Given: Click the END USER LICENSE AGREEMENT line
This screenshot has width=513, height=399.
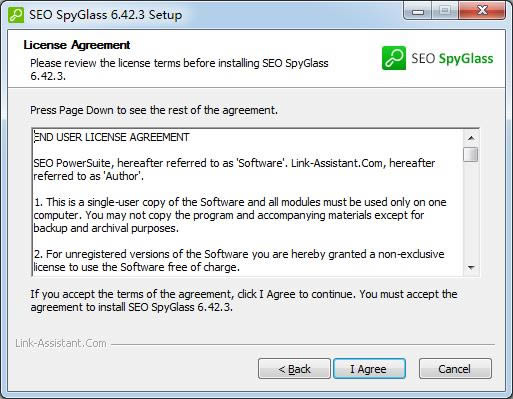Looking at the screenshot, I should [112, 137].
